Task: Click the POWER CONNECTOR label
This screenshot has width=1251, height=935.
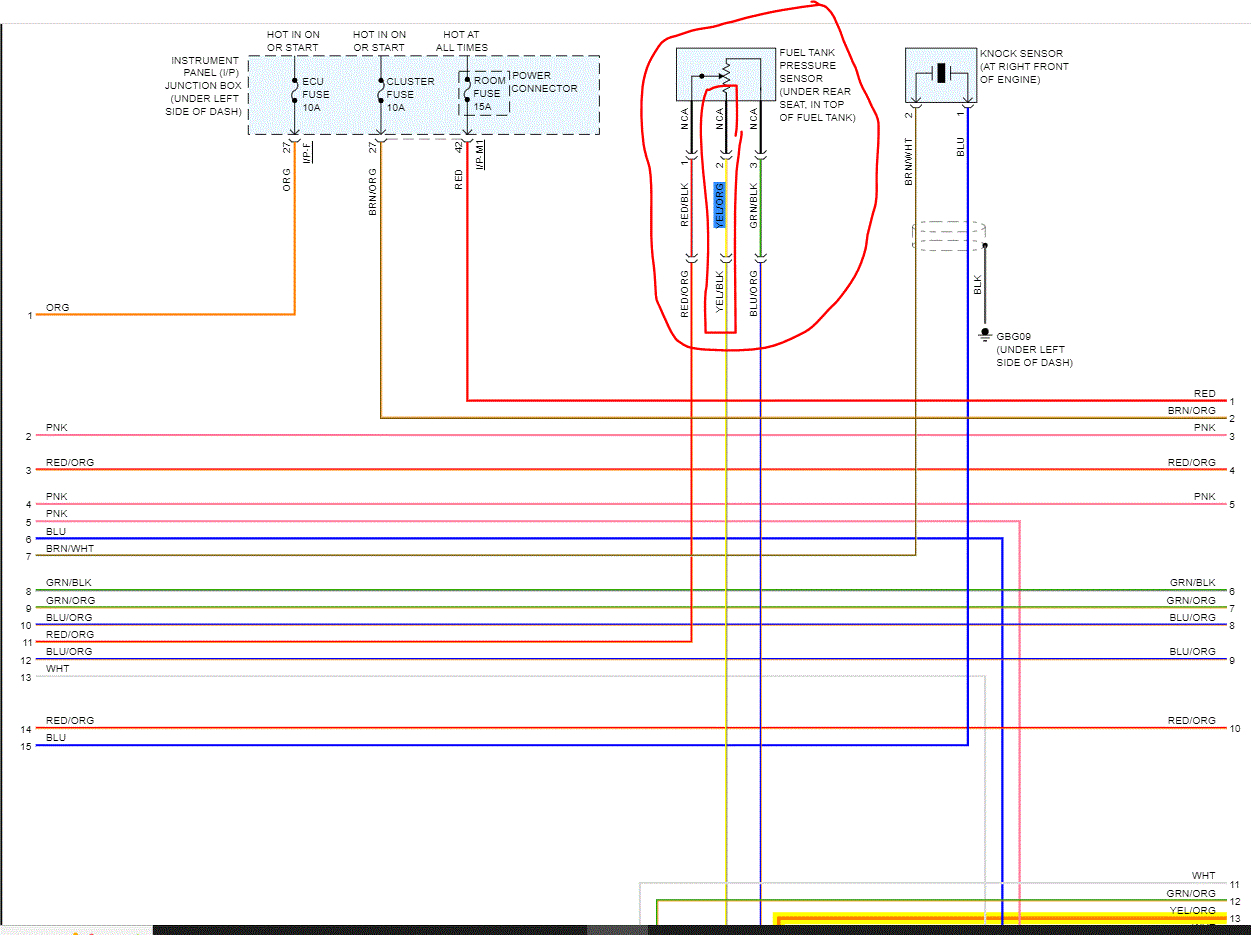Action: click(x=544, y=82)
